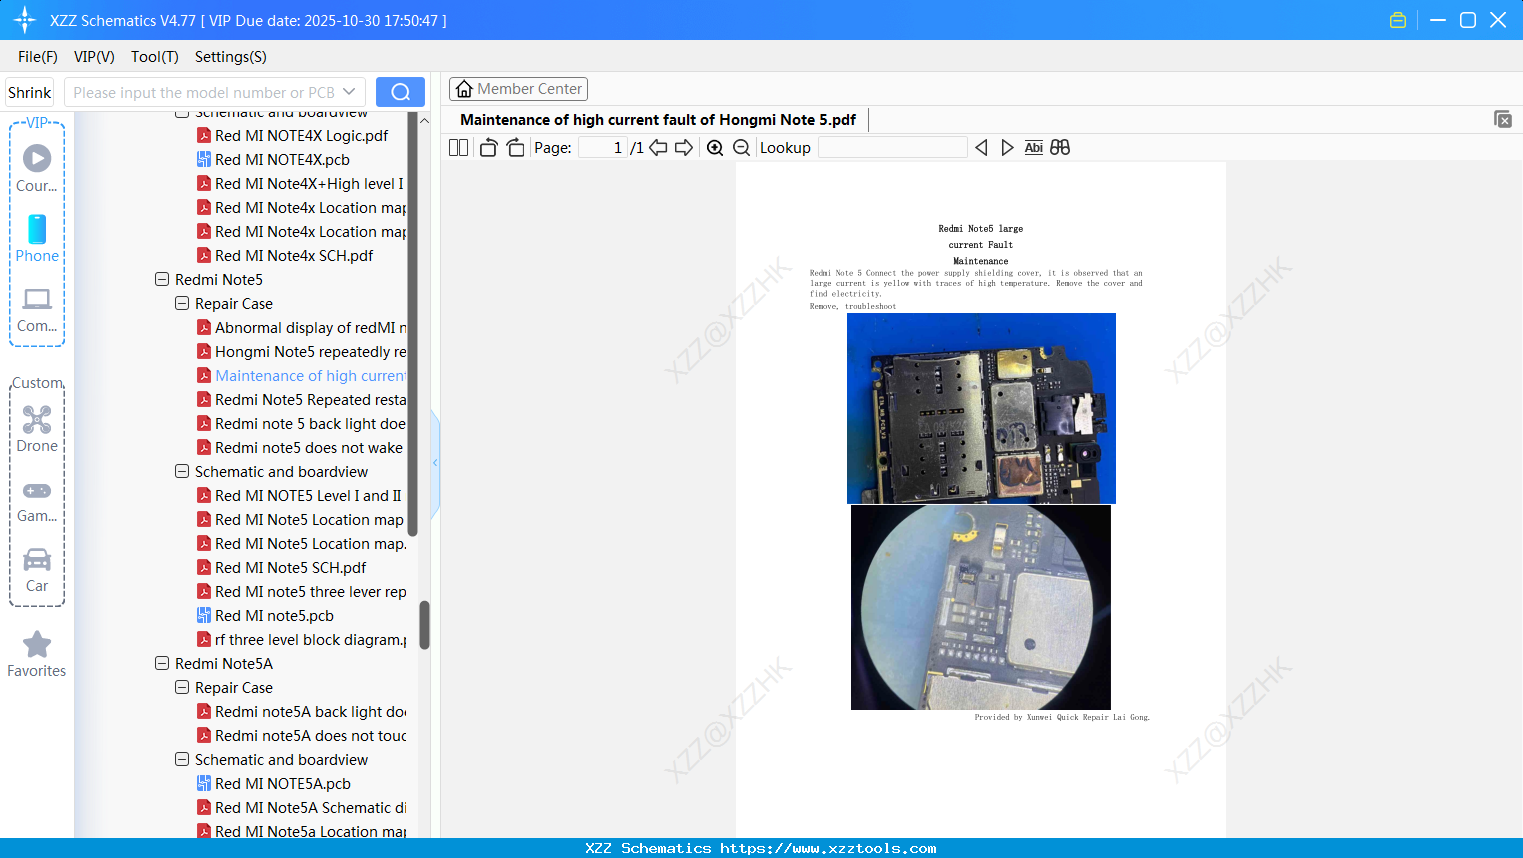Open the Drone section in Custom sidebar
The width and height of the screenshot is (1523, 858).
pyautogui.click(x=37, y=421)
